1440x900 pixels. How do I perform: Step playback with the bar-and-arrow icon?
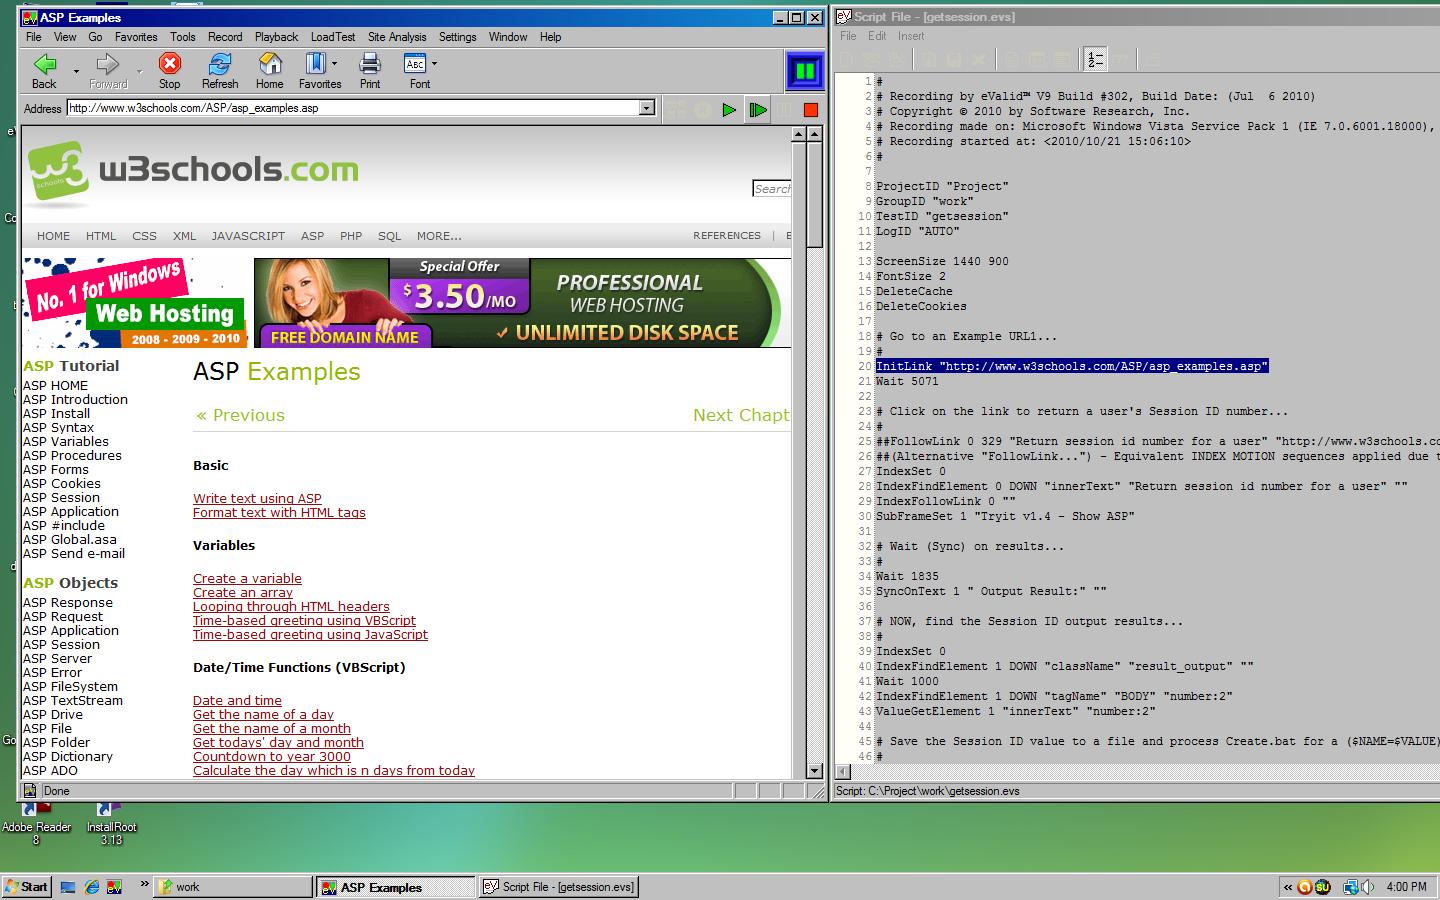(x=758, y=110)
